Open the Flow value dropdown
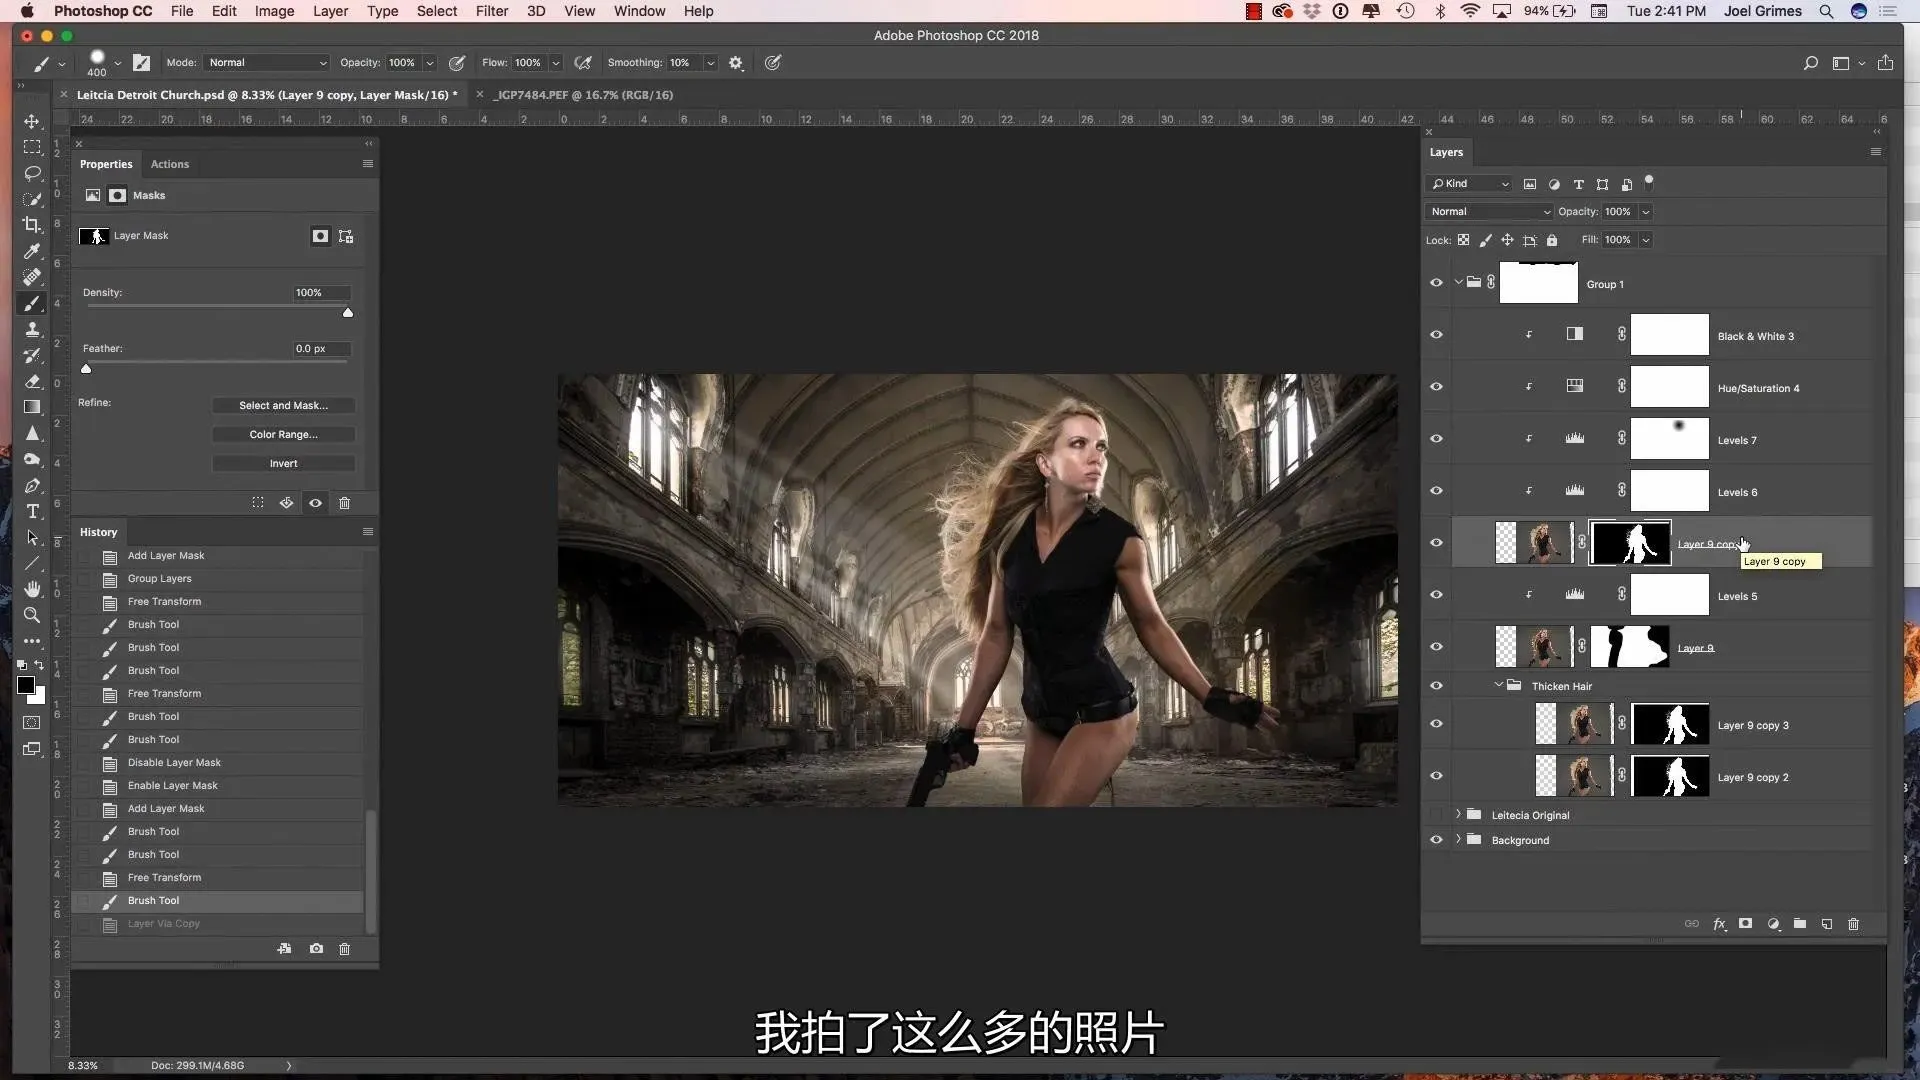 coord(556,63)
